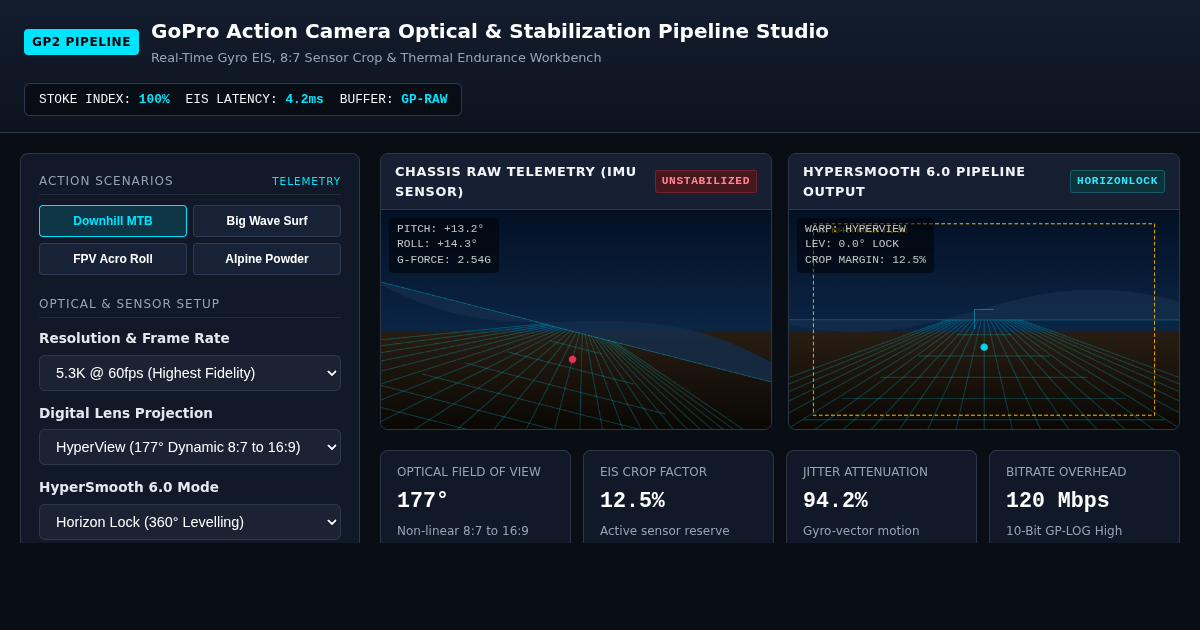The height and width of the screenshot is (630, 1200).
Task: Click the raw telemetry IMU viewport
Action: tap(576, 320)
